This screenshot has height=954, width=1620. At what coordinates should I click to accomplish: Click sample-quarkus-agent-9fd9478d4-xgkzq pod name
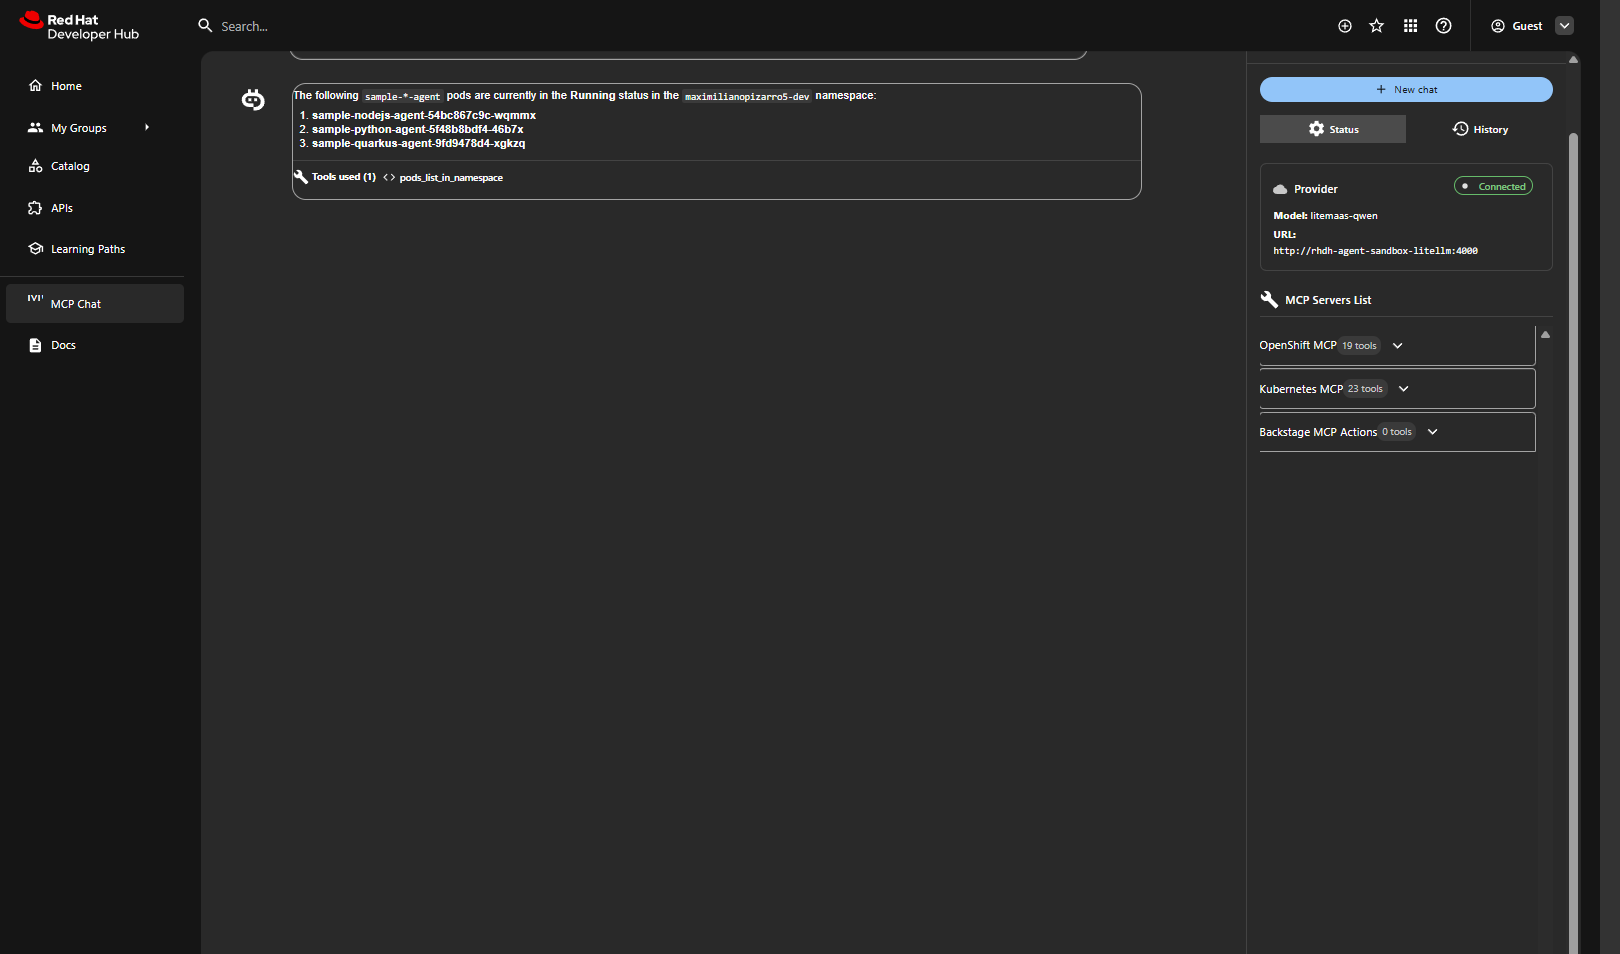418,143
